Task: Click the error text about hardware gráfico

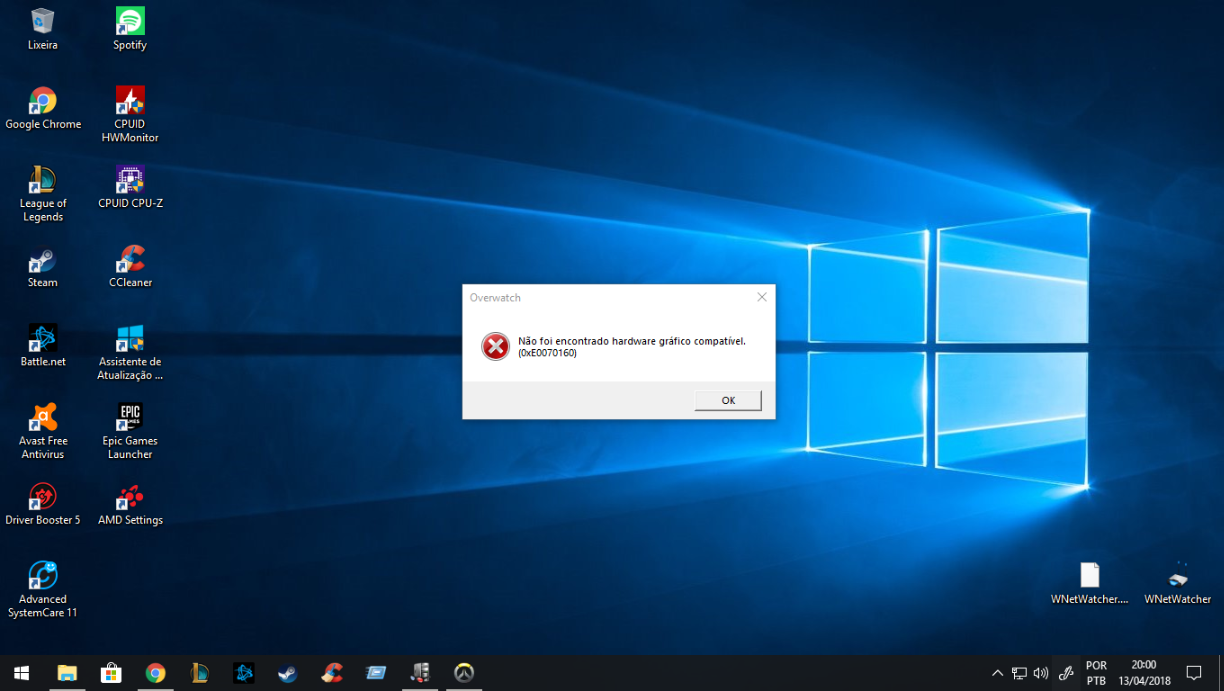Action: 632,346
